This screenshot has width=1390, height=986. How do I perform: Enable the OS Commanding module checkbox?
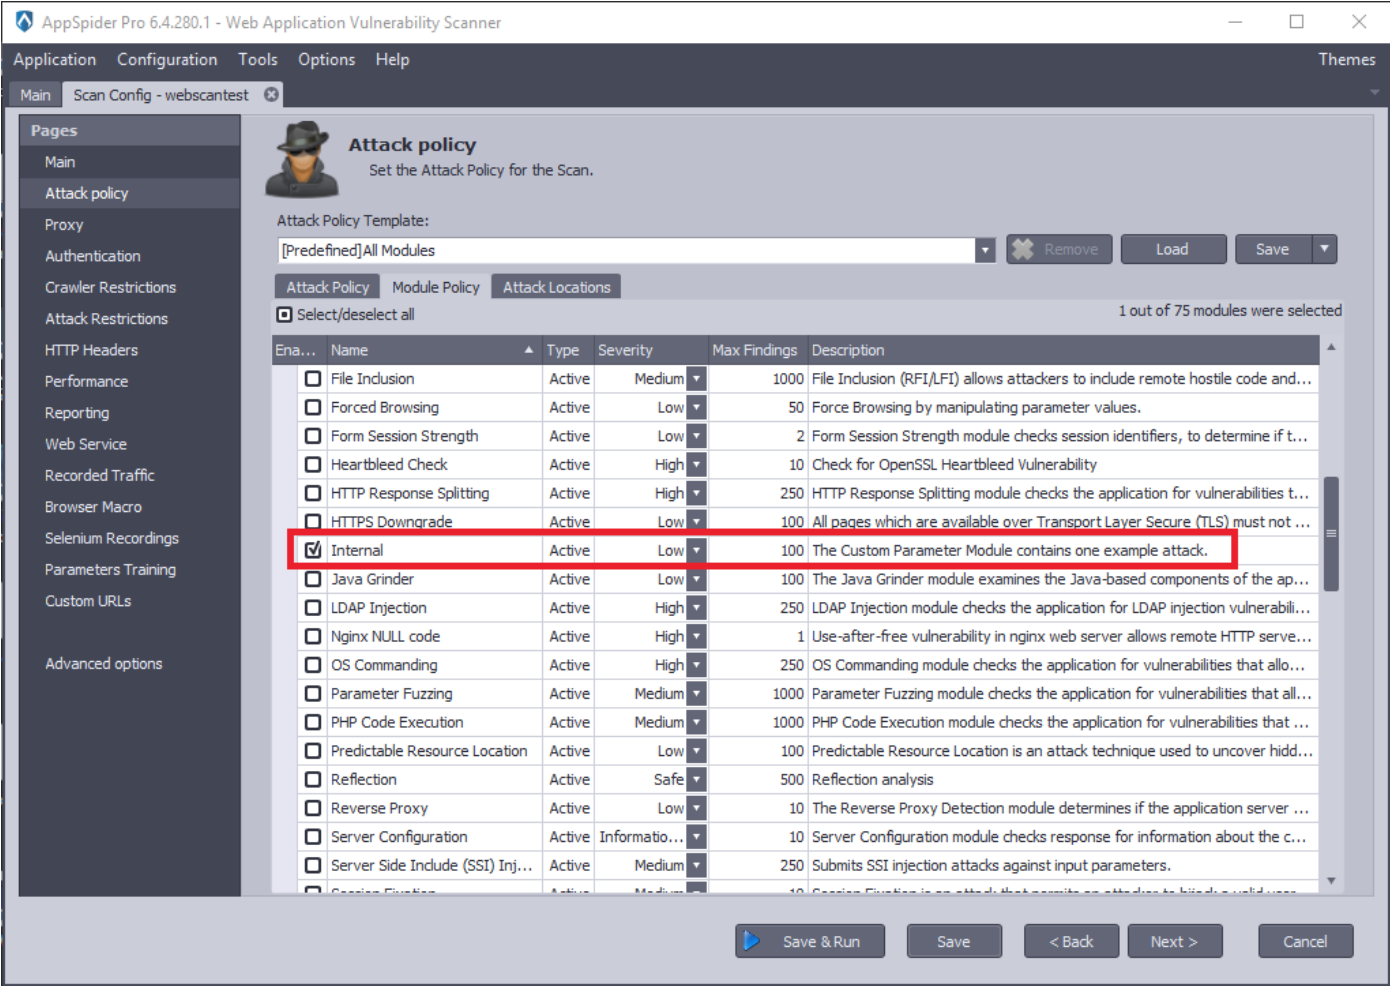313,665
